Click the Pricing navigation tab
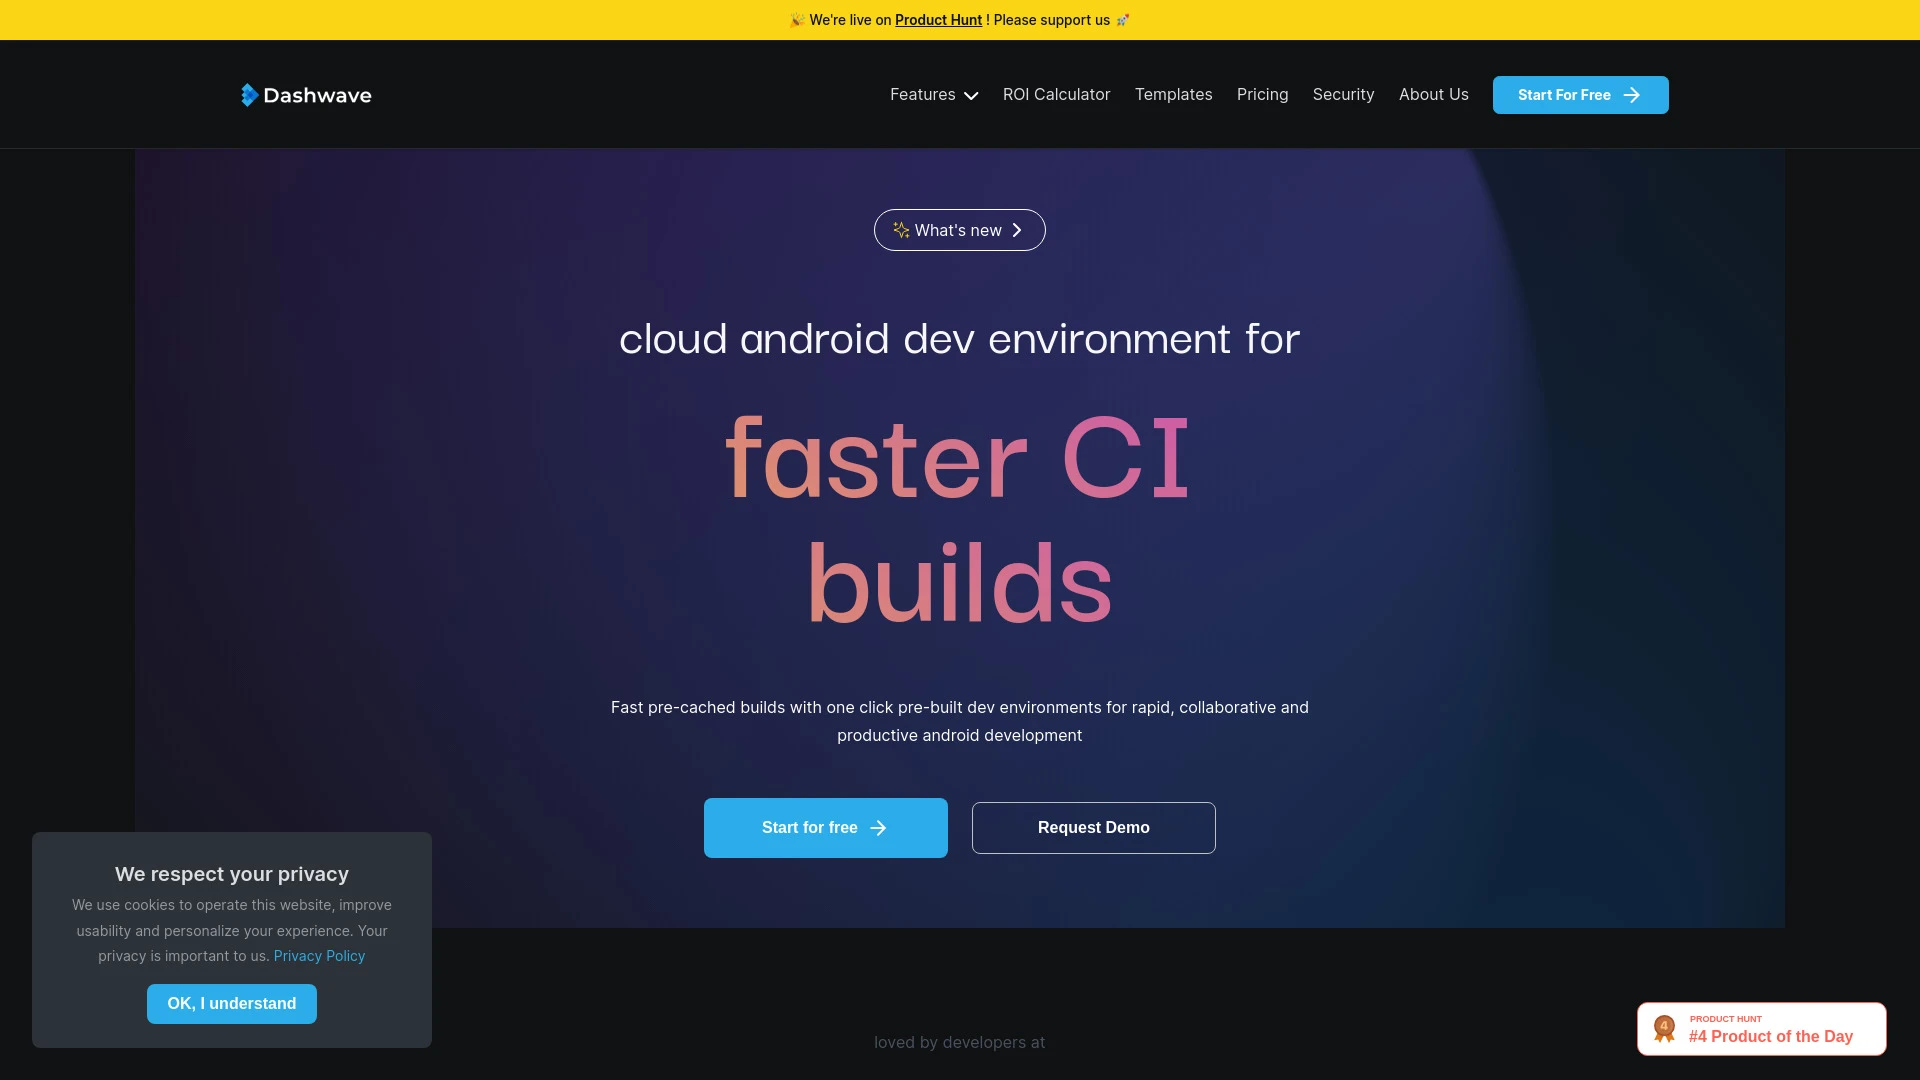The image size is (1920, 1080). pyautogui.click(x=1262, y=94)
